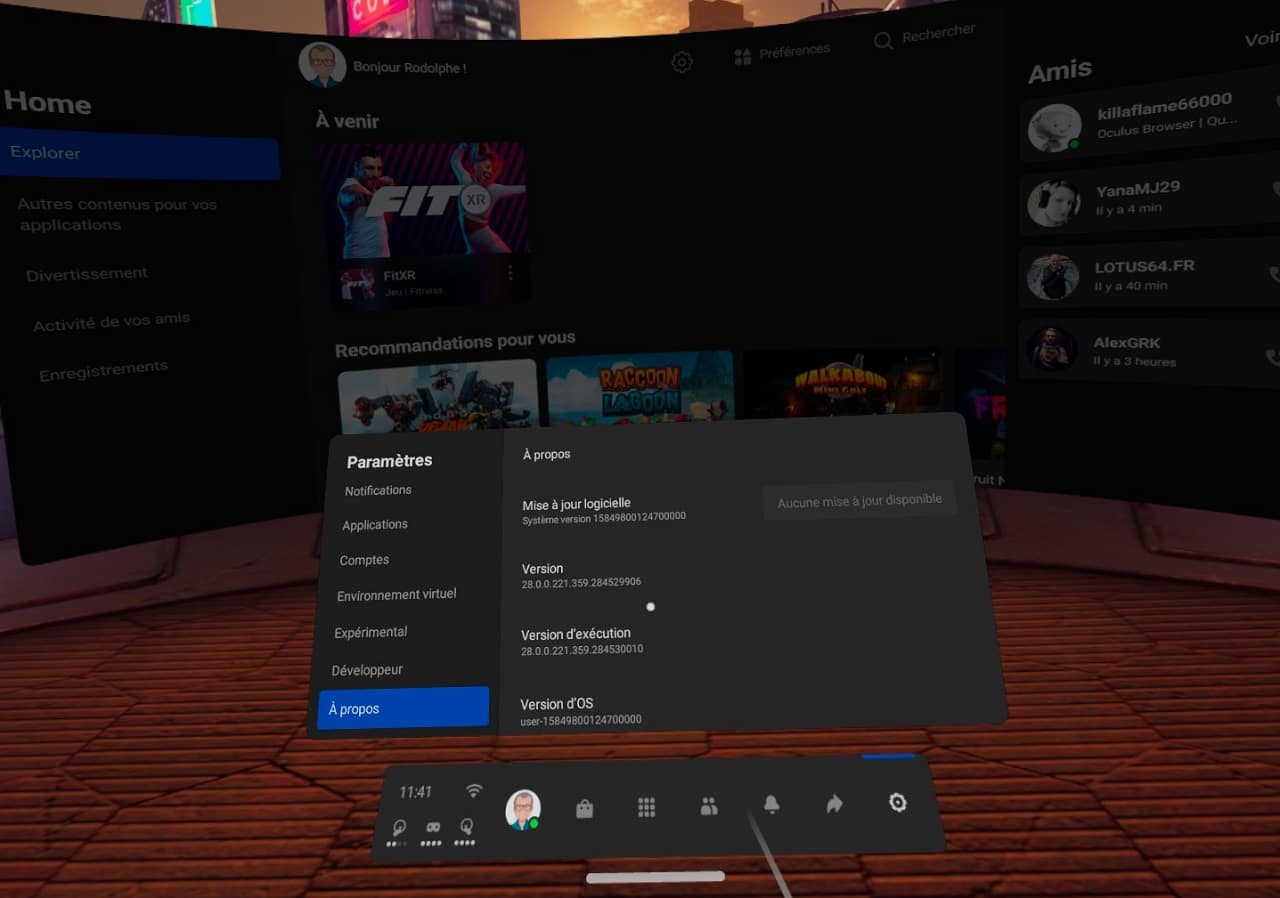Select Notifications in Paramètres
This screenshot has width=1280, height=898.
pos(378,490)
